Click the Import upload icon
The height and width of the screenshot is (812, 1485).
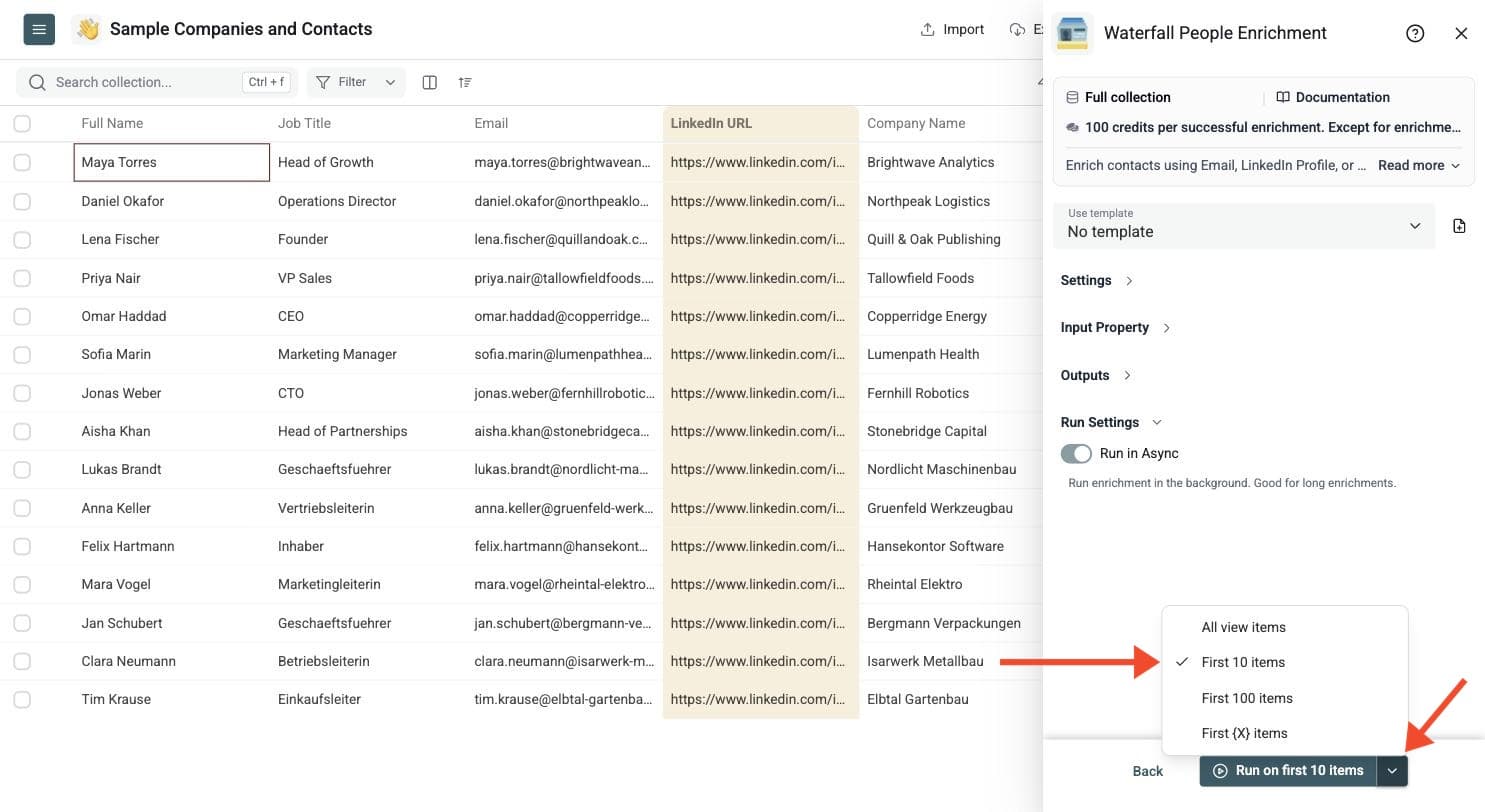pos(927,29)
